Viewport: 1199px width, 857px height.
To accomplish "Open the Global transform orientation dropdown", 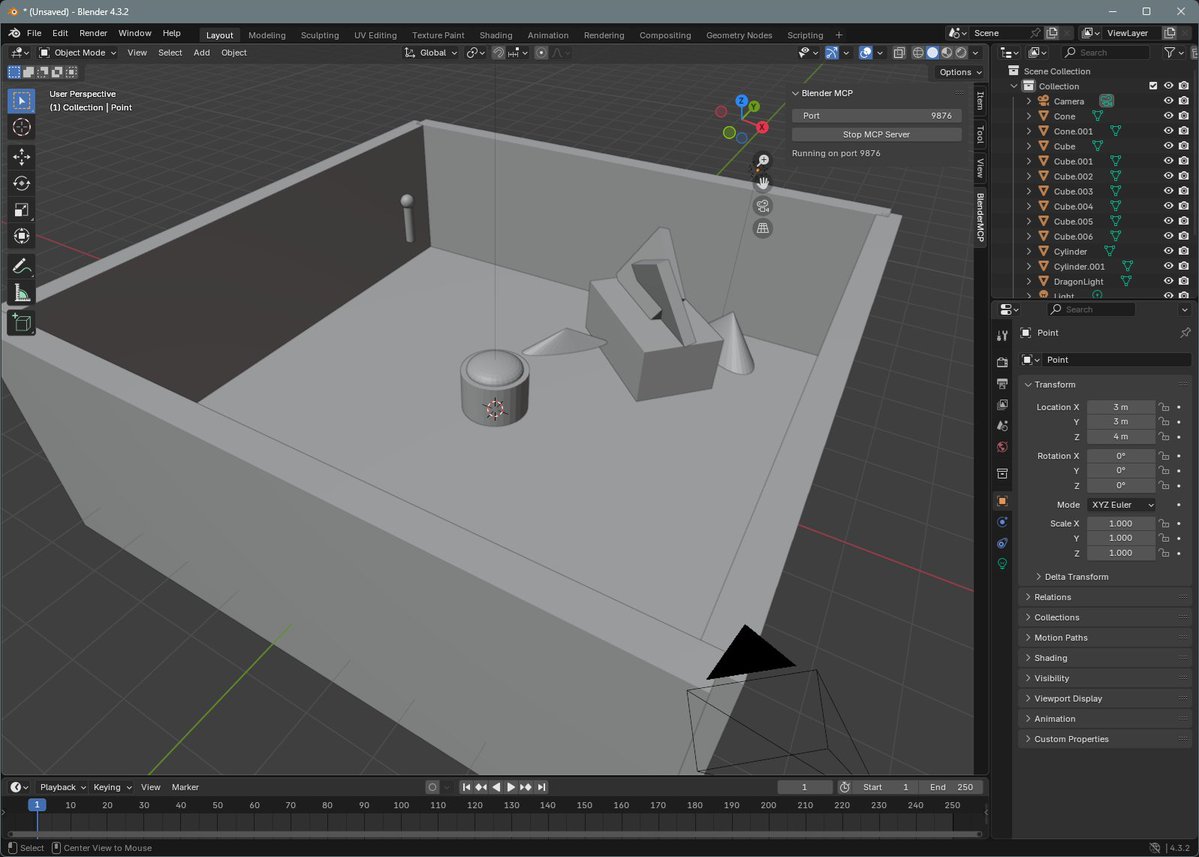I will pos(431,53).
